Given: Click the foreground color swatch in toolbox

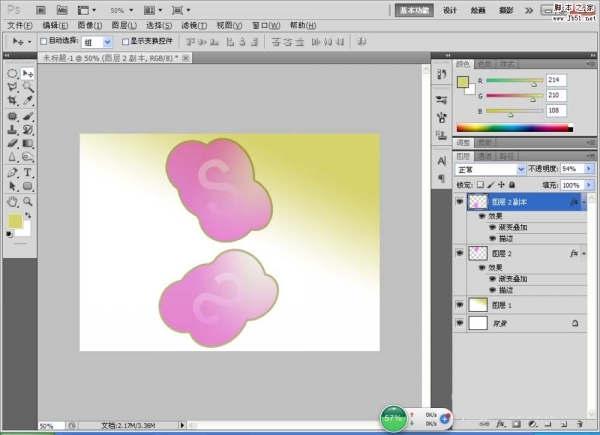Looking at the screenshot, I should tap(14, 219).
